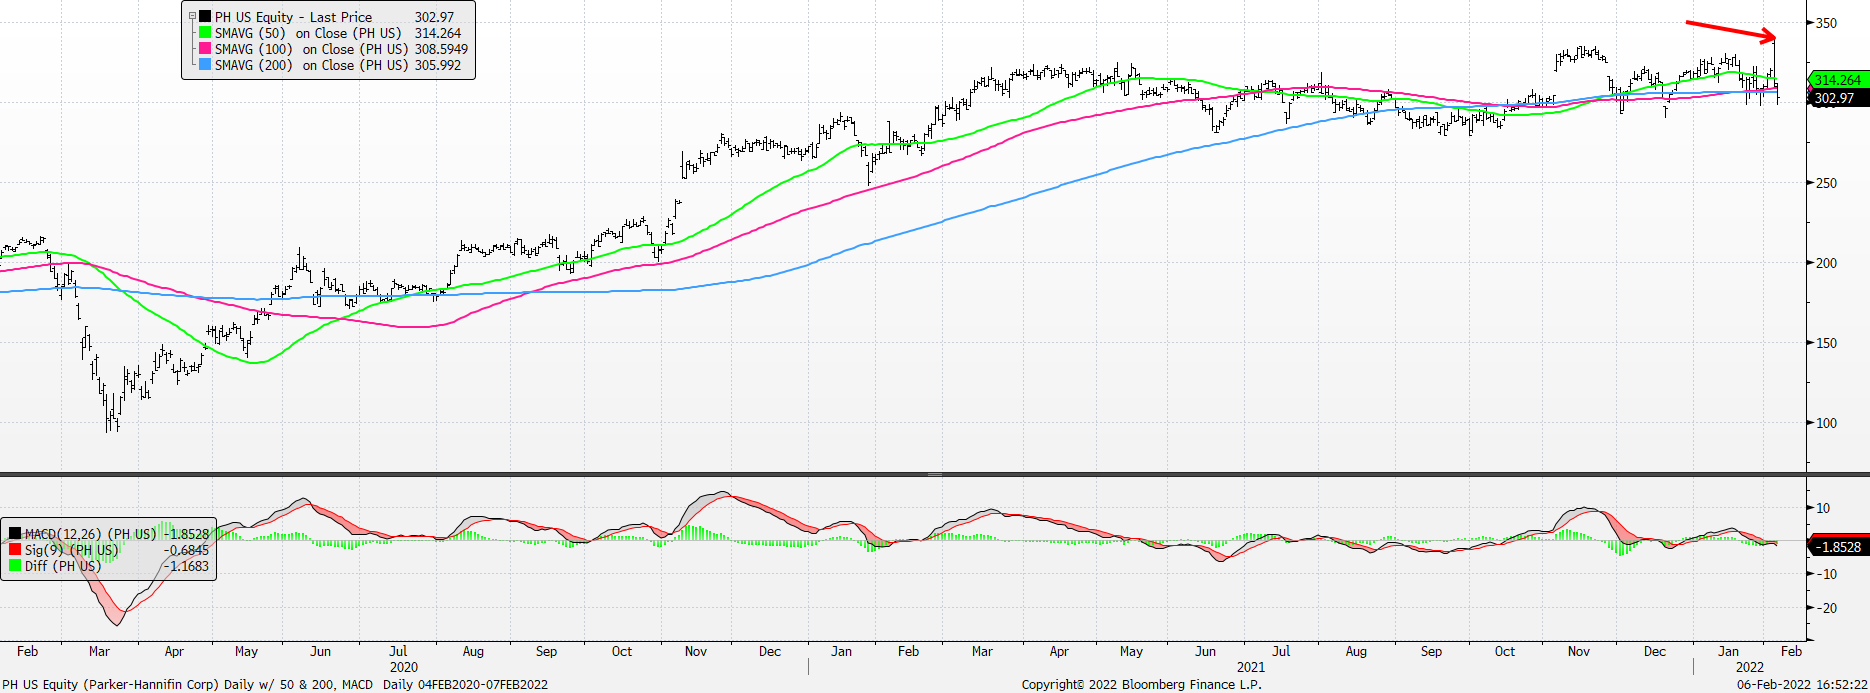Screen dimensions: 1870x693
Task: Select 'SMAVG (200) on Close' legend entry
Action: 311,65
